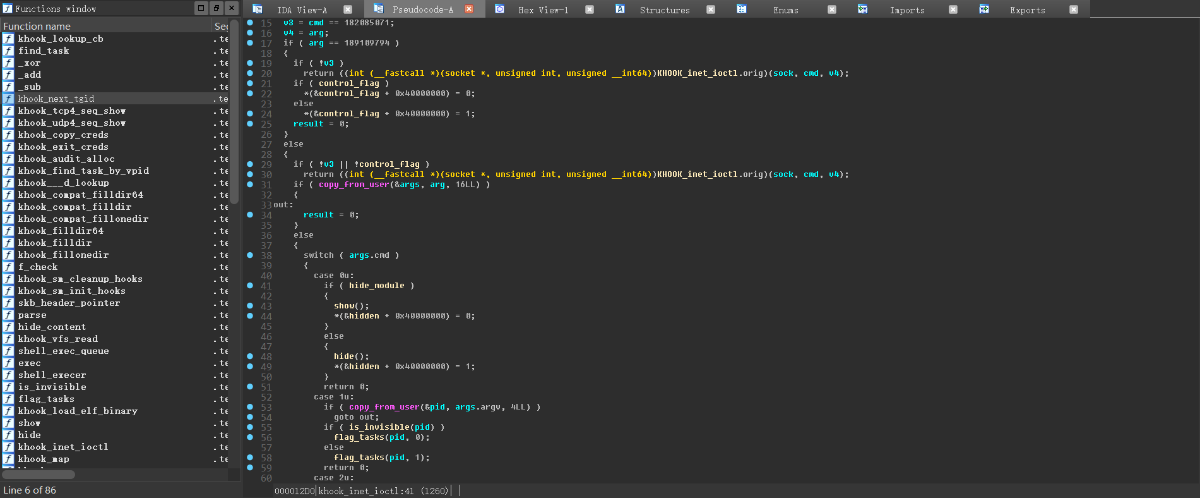This screenshot has height=498, width=1200.
Task: Click the Exports tab icon
Action: [x=985, y=9]
